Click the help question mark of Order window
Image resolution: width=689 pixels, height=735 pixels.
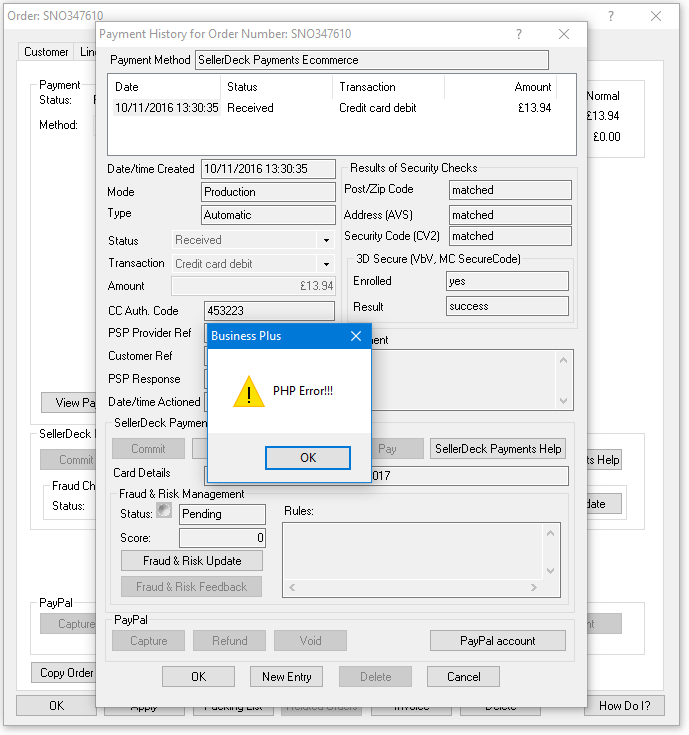[x=611, y=16]
